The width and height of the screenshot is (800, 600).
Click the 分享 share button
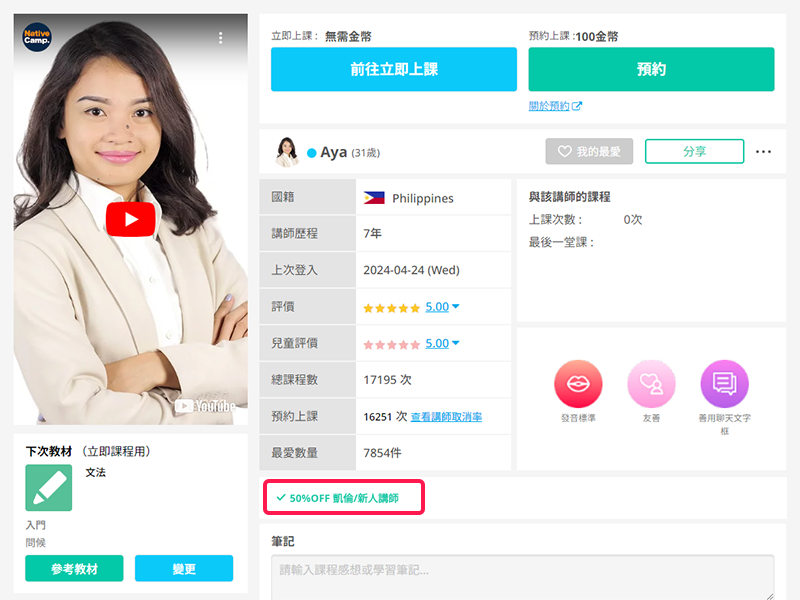[694, 152]
